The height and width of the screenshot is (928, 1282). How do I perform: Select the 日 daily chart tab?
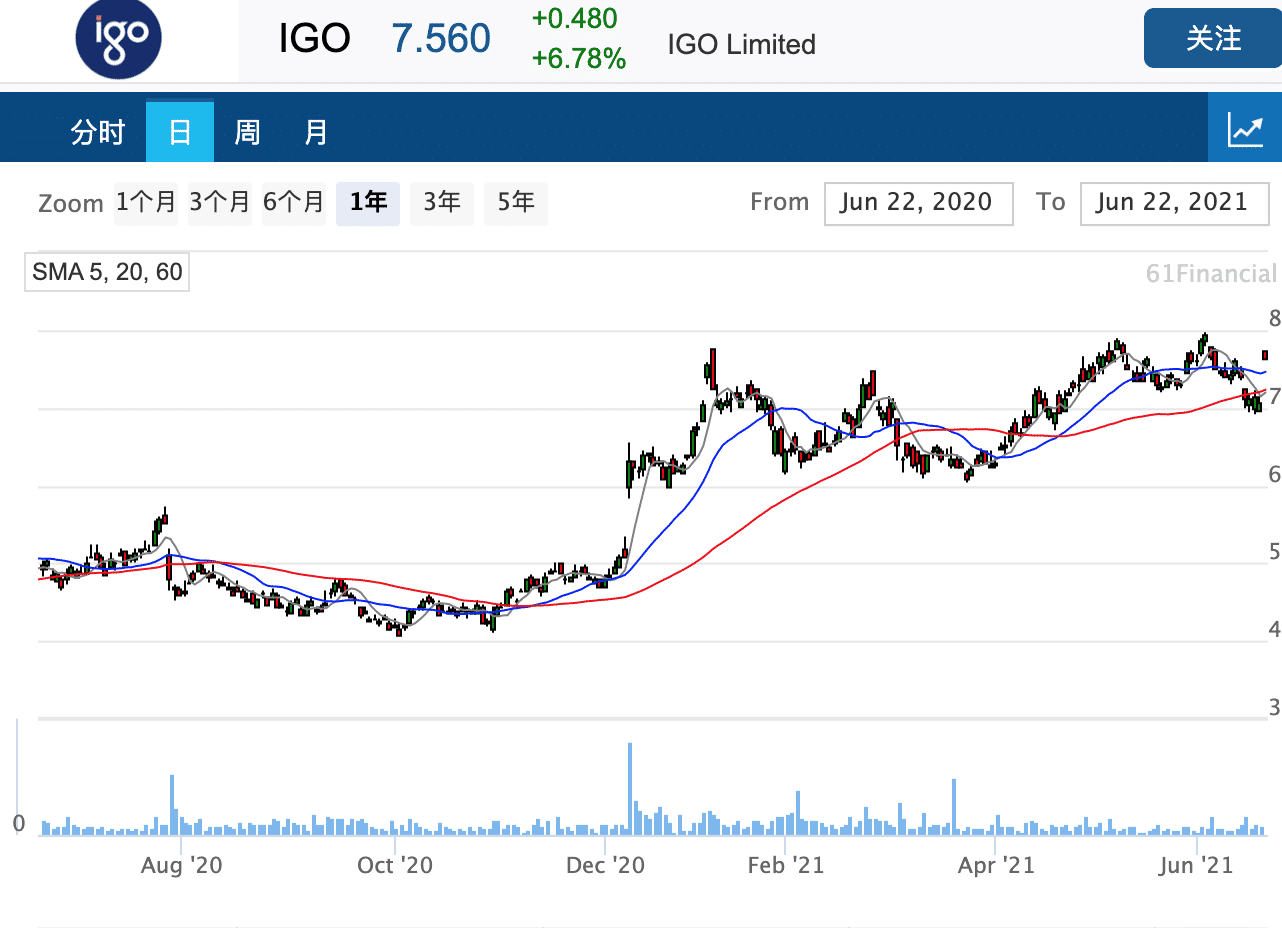click(x=180, y=132)
